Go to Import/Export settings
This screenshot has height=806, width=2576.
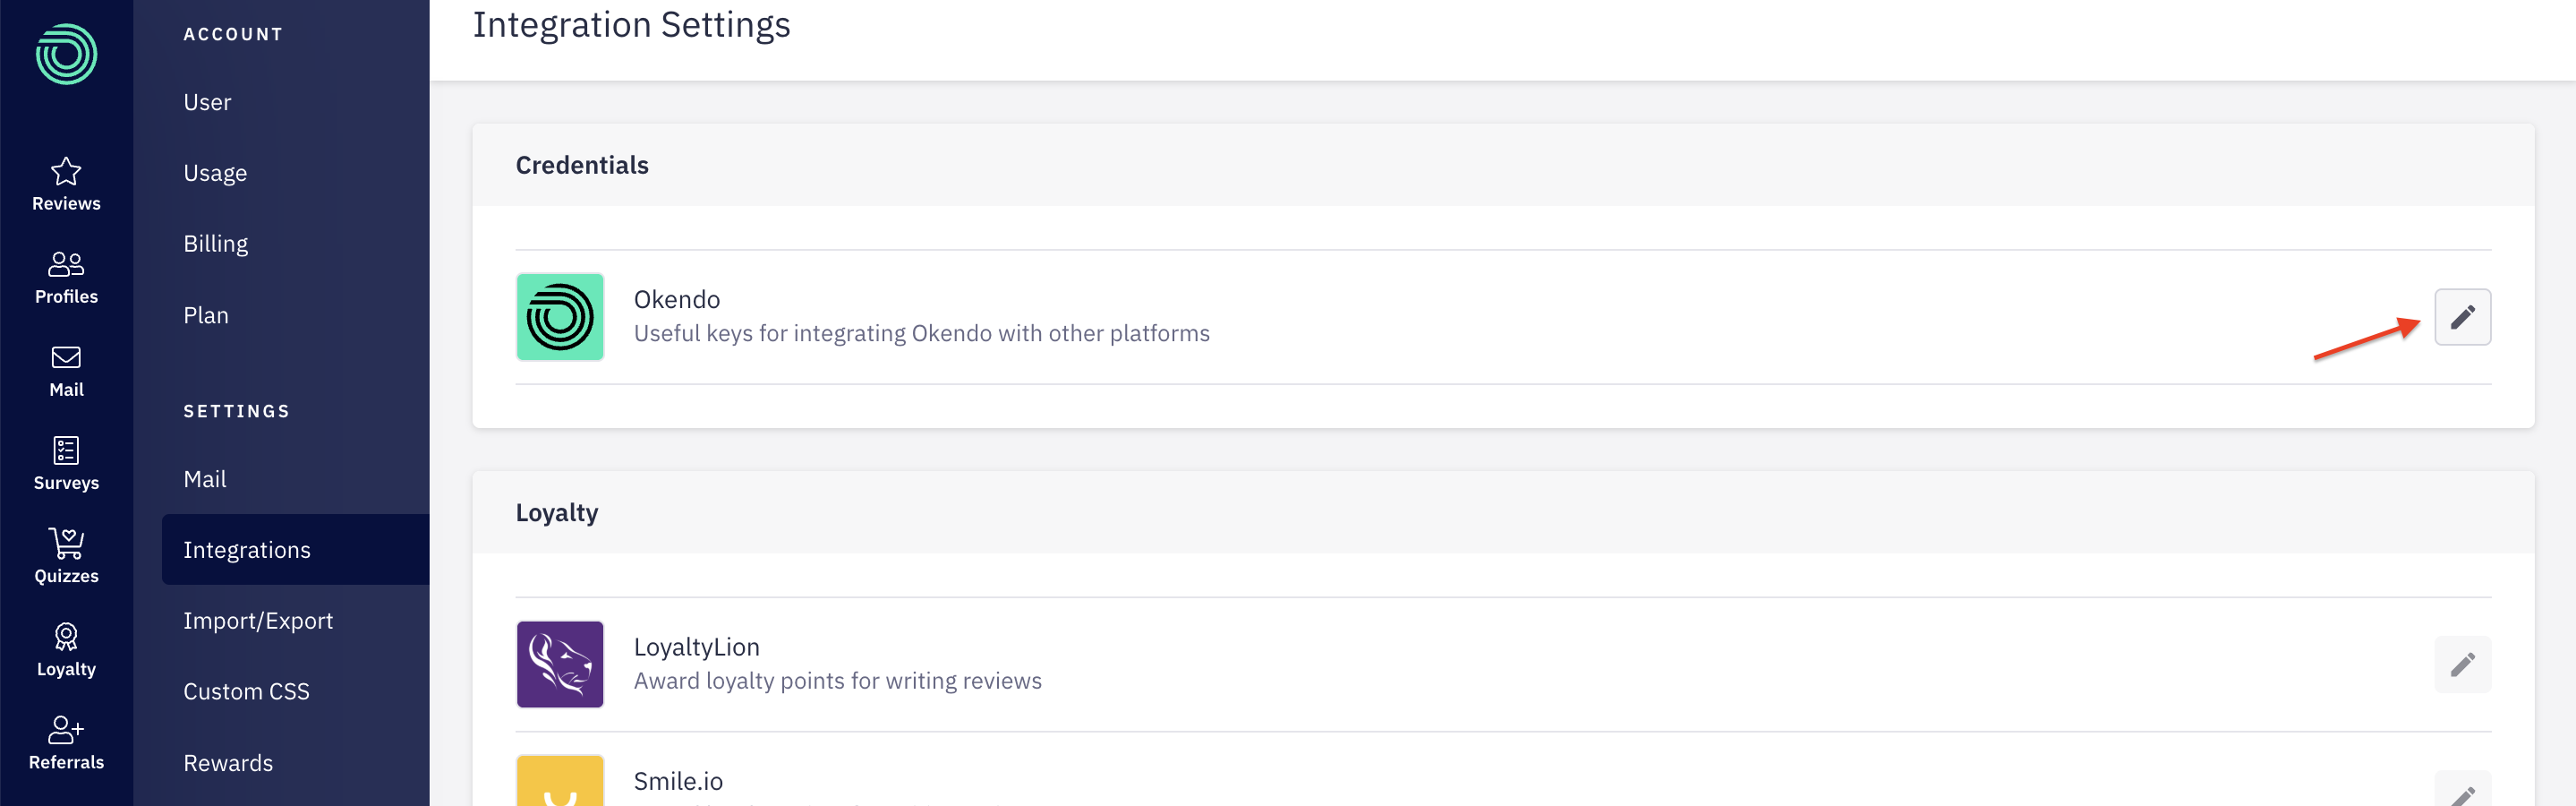pos(258,621)
